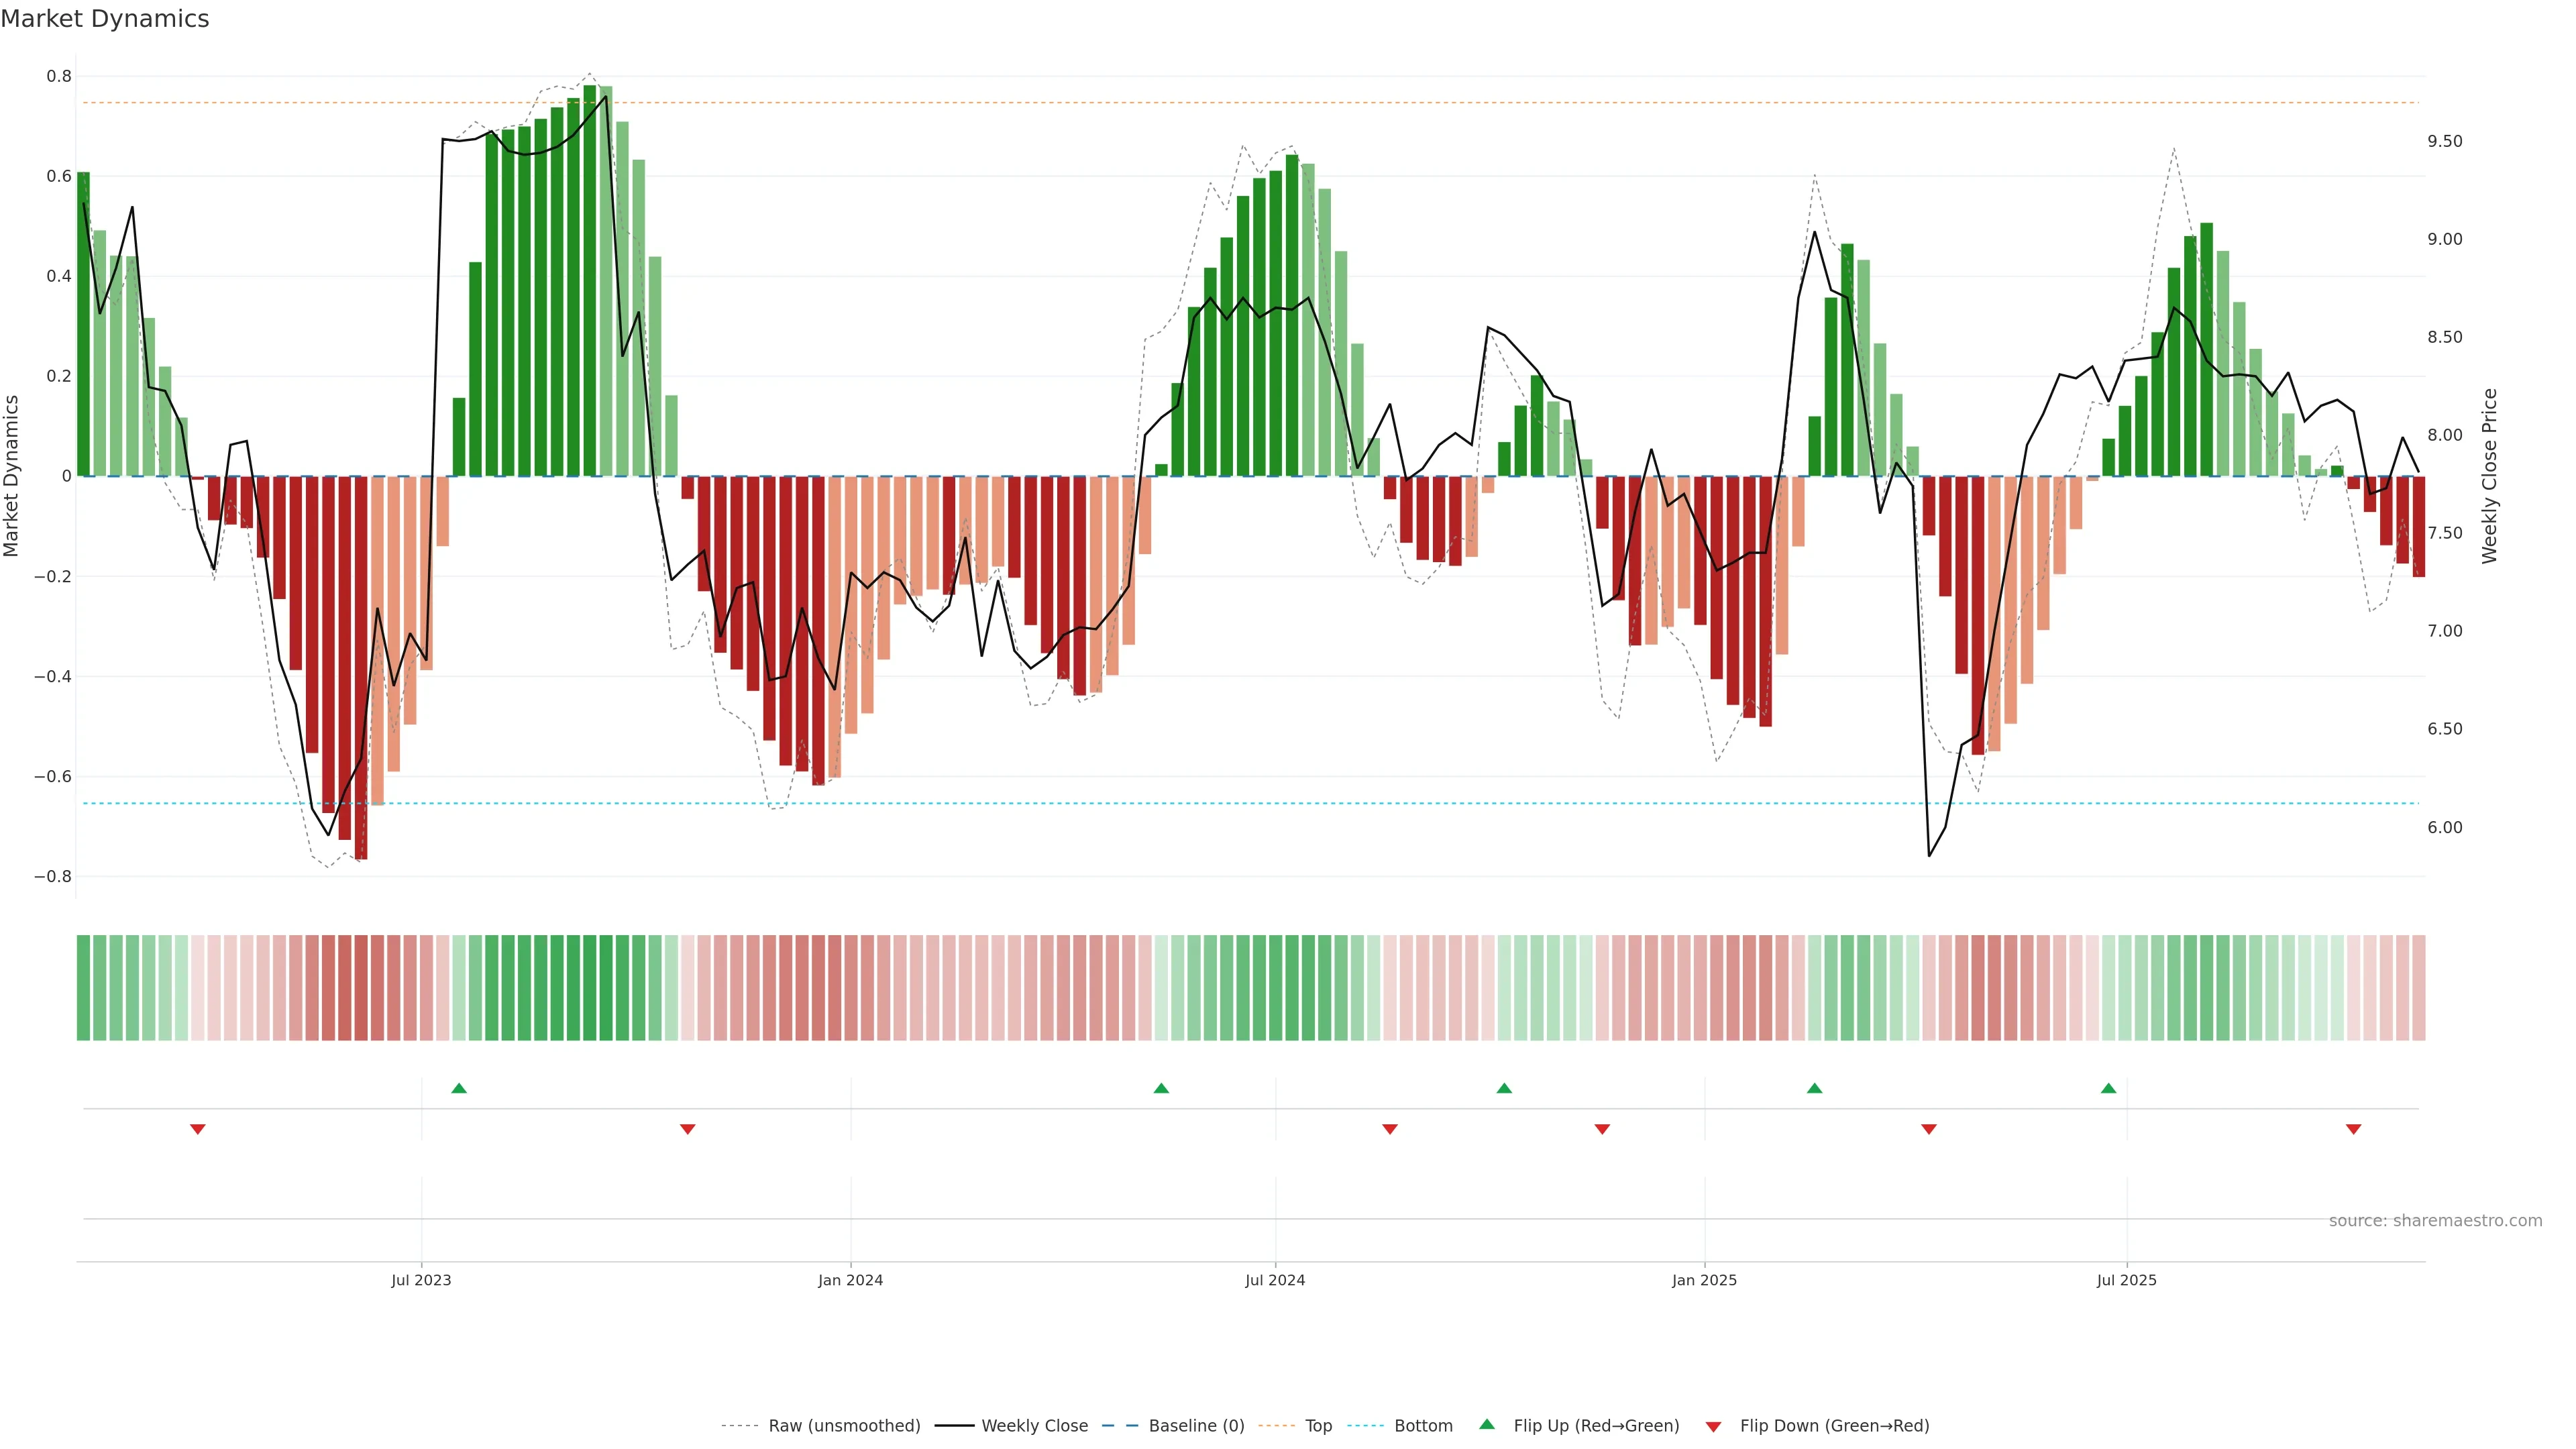Click the last green flip-up triangle marker
Viewport: 2576px width, 1449px height.
point(2108,1088)
